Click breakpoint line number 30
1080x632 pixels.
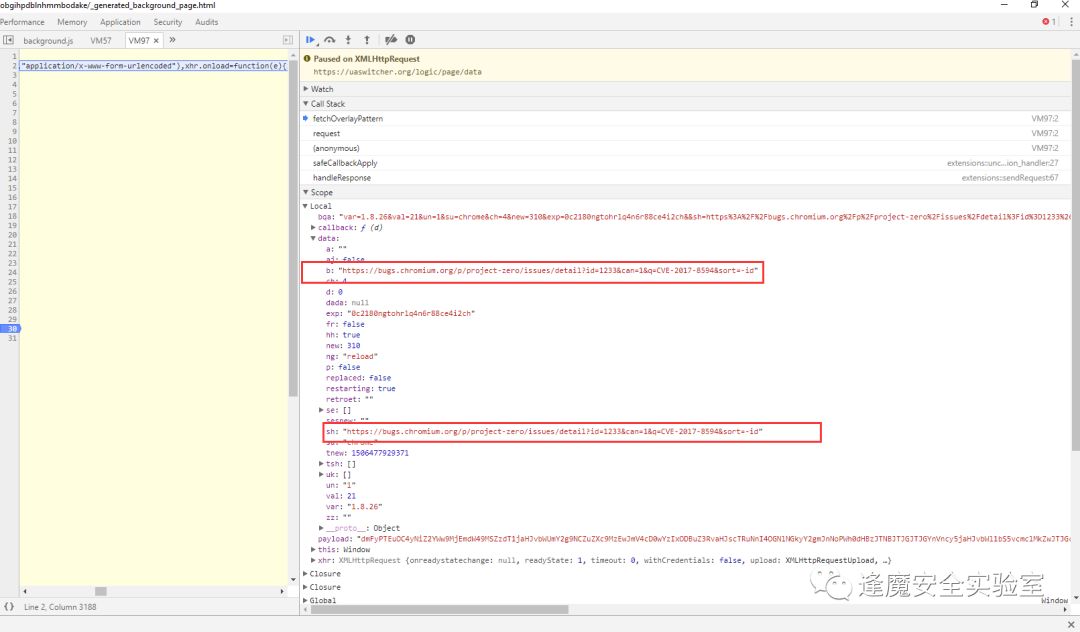point(12,329)
